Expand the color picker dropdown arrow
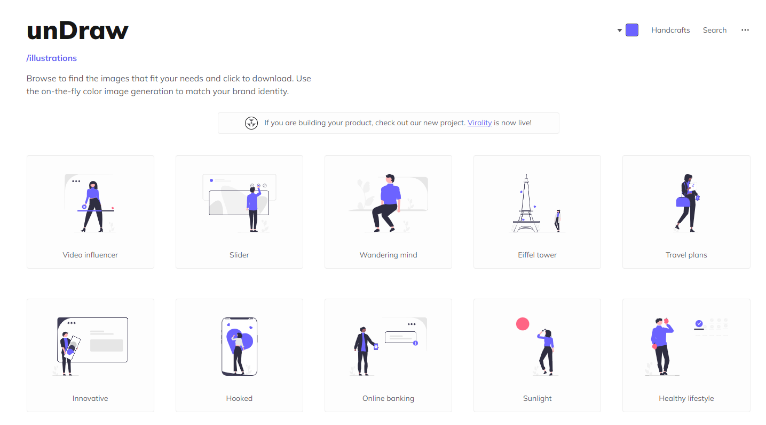The width and height of the screenshot is (766, 425). 619,30
